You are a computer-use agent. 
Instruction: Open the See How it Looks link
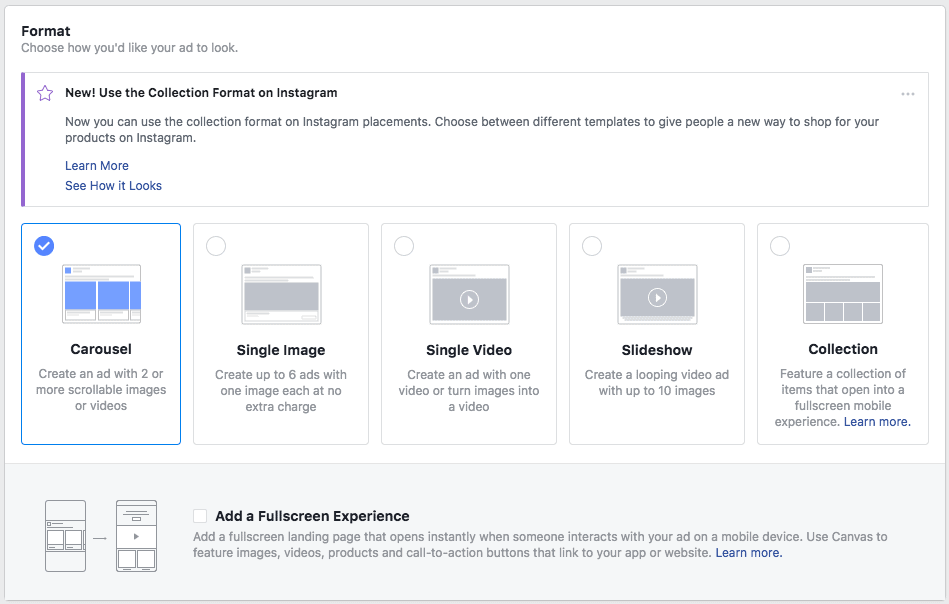click(113, 186)
